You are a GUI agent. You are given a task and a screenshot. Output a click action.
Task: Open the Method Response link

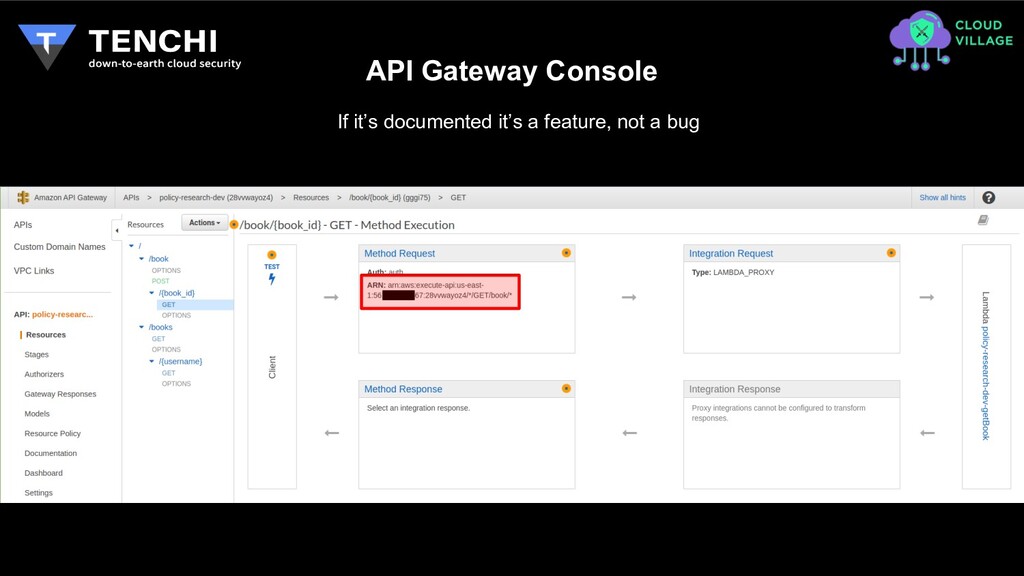coord(403,389)
